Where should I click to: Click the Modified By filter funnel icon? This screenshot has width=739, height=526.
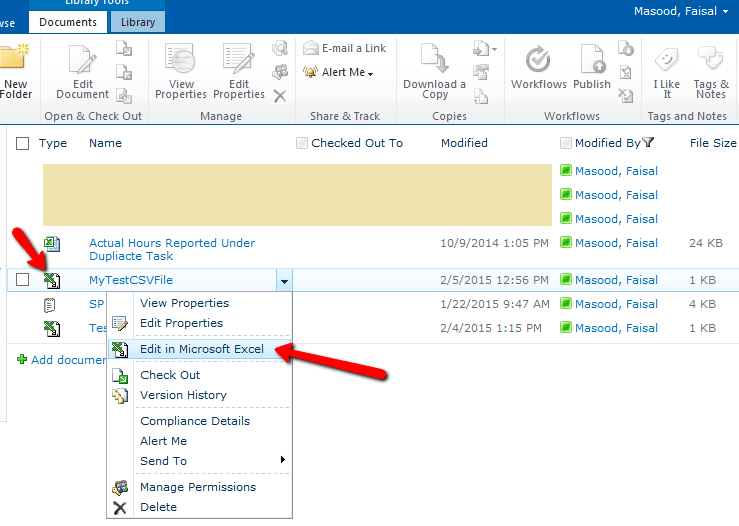[x=649, y=142]
